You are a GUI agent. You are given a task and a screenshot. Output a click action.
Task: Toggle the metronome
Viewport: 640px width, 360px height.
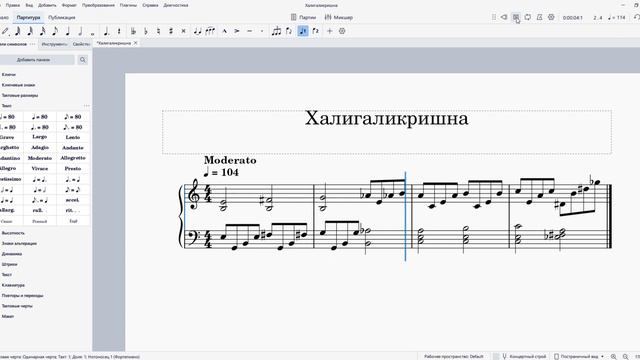pos(540,17)
